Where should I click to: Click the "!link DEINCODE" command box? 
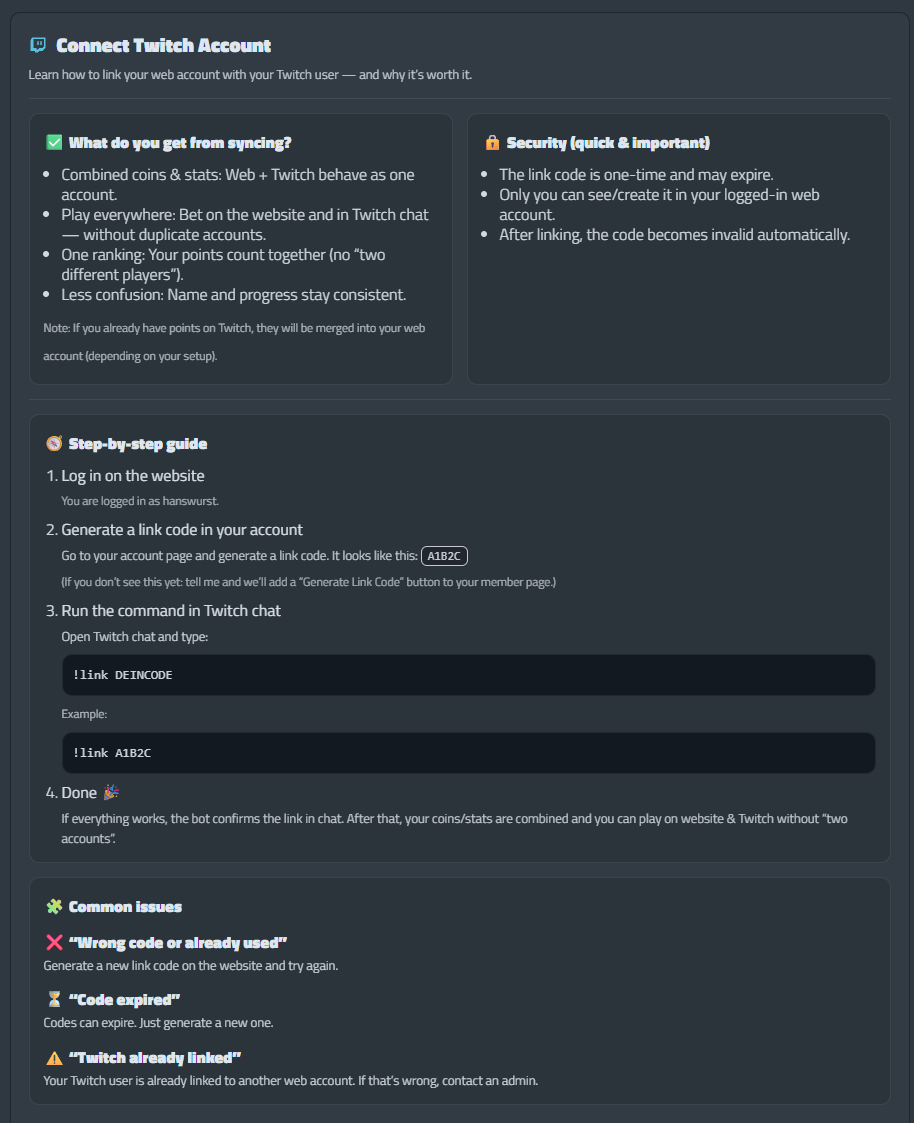click(x=468, y=675)
